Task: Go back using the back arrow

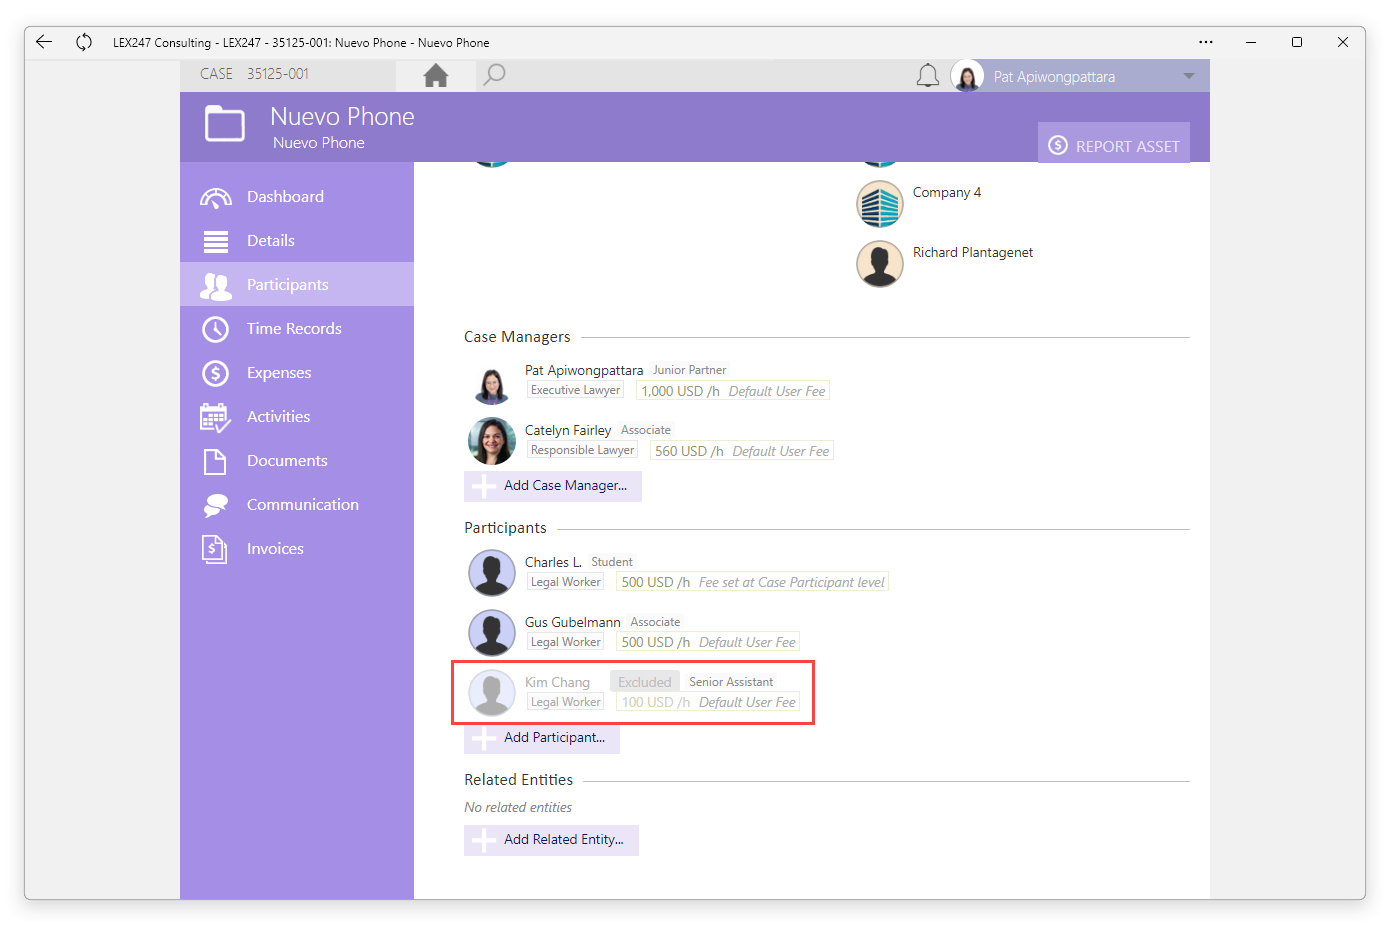Action: tap(43, 42)
